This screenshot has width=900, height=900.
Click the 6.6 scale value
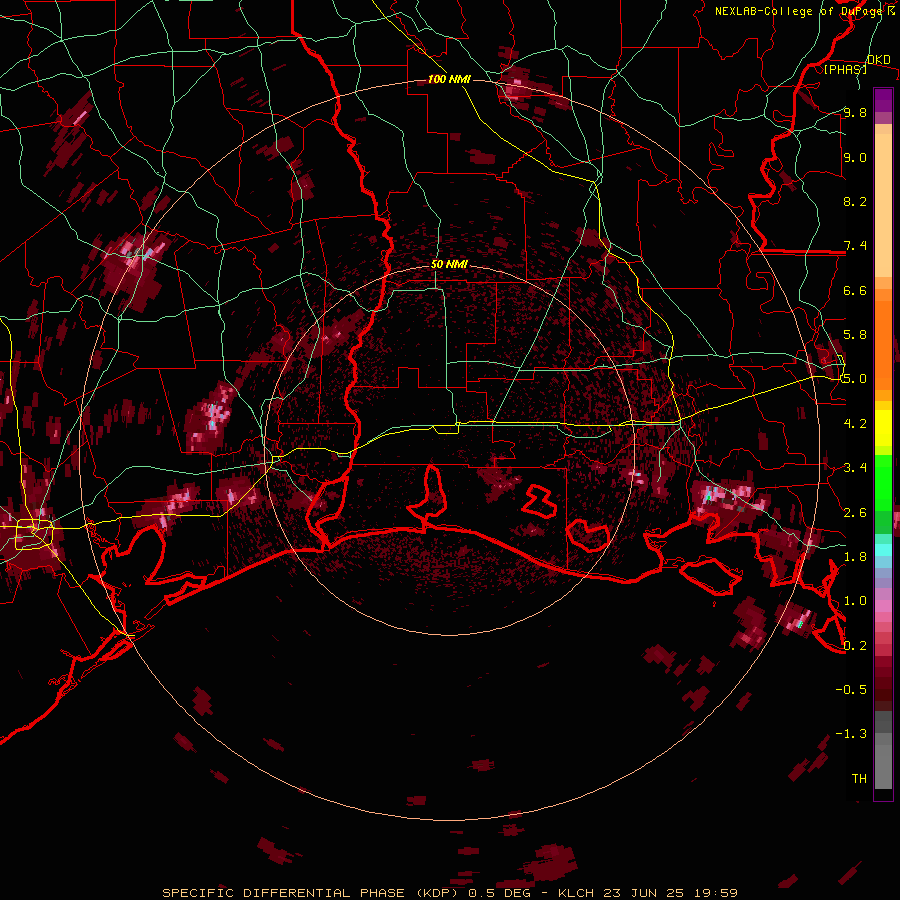coord(855,290)
